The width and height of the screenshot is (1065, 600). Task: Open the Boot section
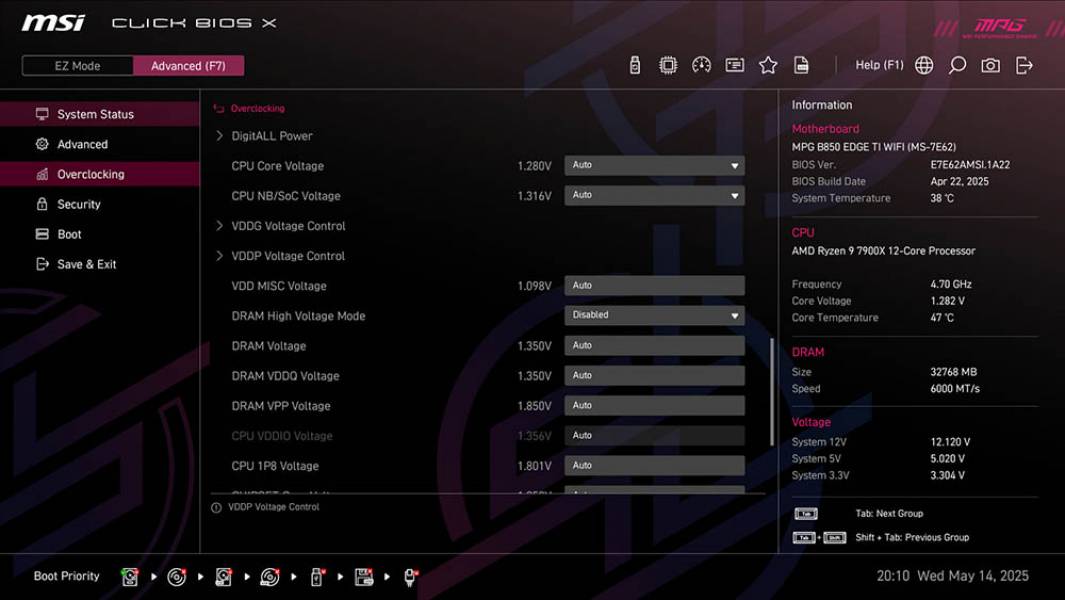100,234
